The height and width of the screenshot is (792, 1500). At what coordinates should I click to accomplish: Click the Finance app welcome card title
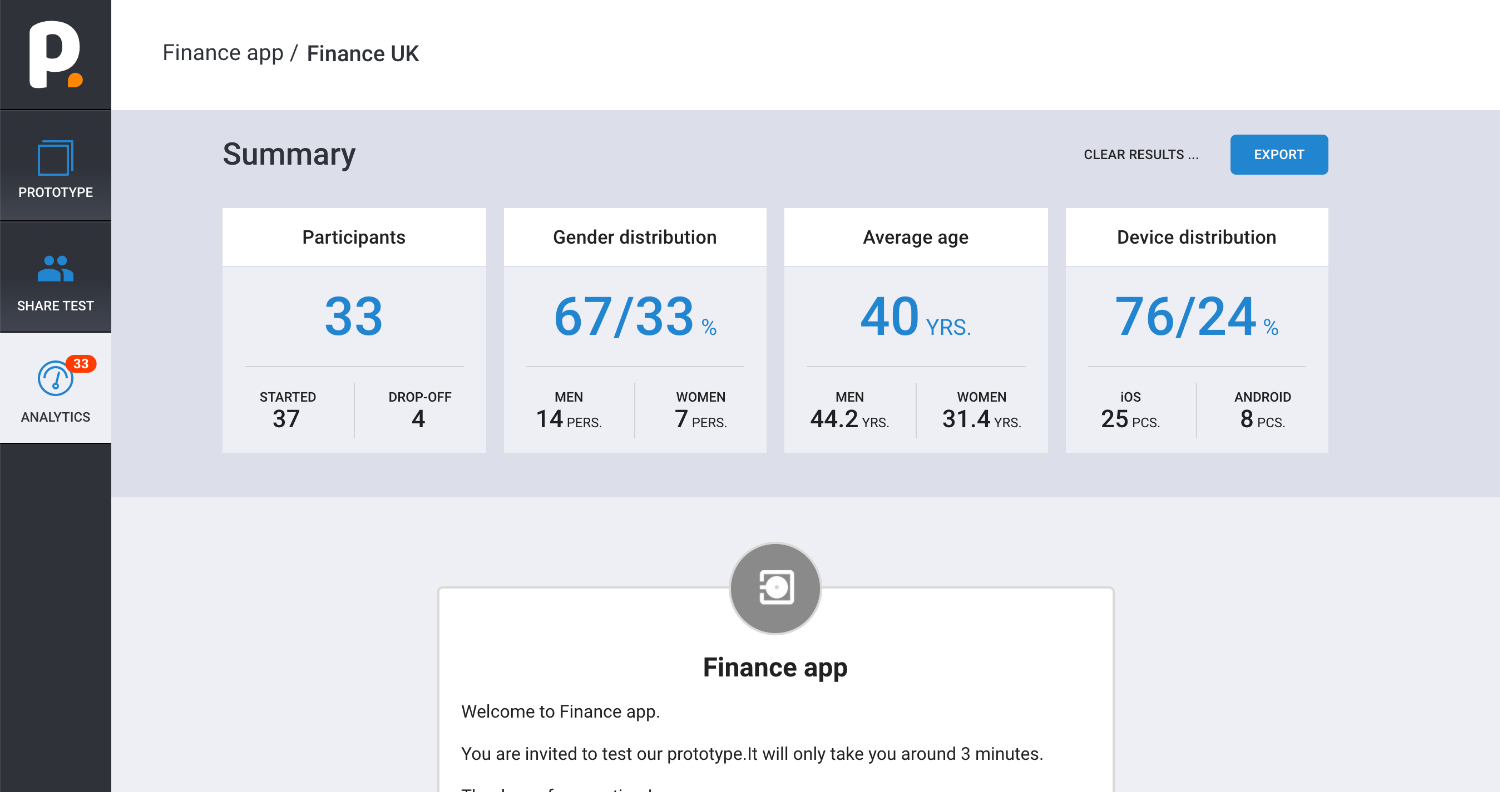tap(775, 667)
